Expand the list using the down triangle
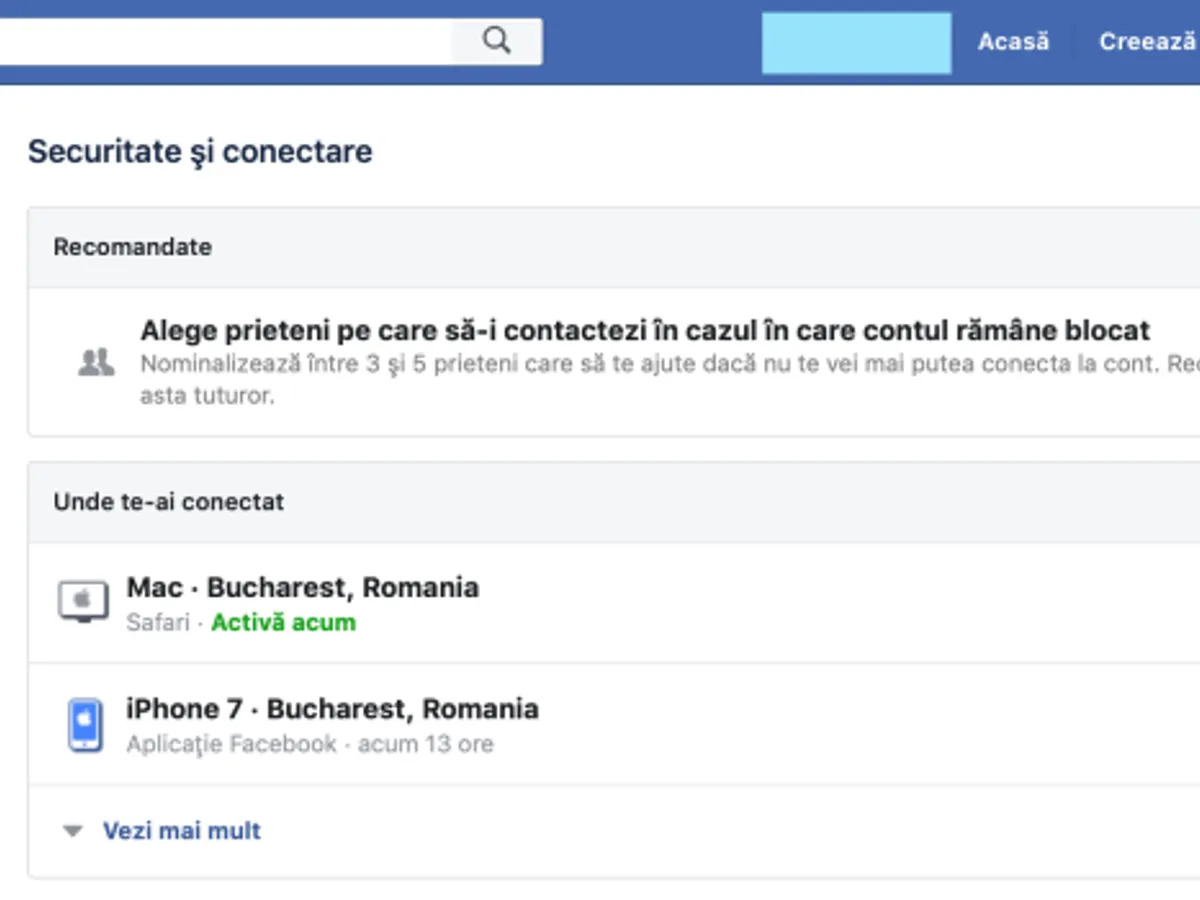Image resolution: width=1200 pixels, height=900 pixels. point(72,831)
